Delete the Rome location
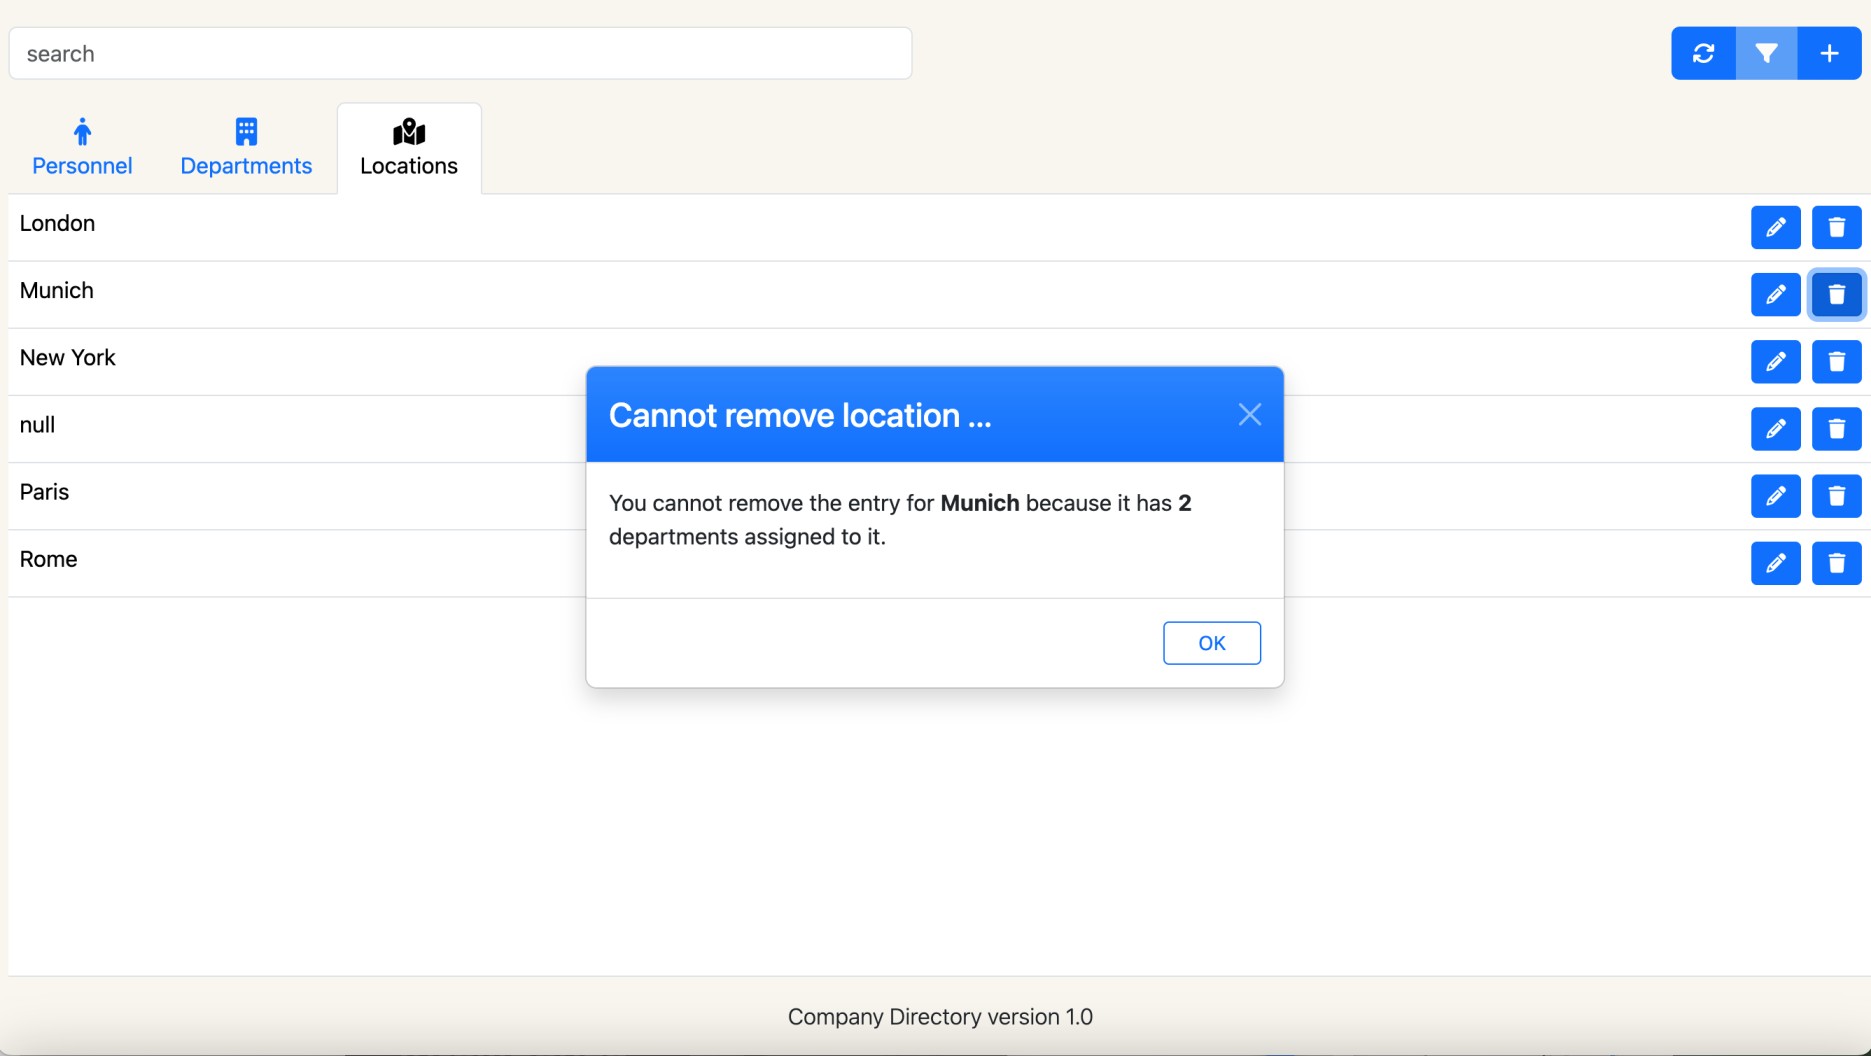Image resolution: width=1871 pixels, height=1056 pixels. click(1836, 563)
